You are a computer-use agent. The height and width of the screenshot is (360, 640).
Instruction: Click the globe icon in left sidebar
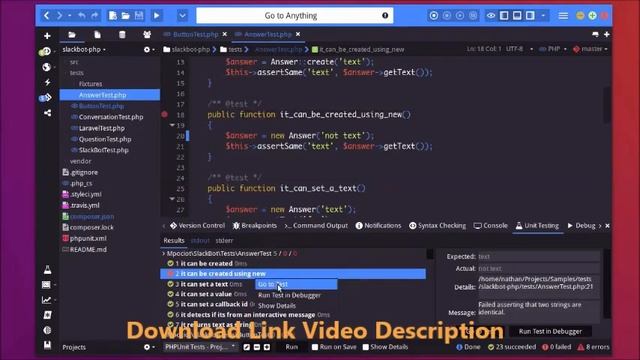47,67
